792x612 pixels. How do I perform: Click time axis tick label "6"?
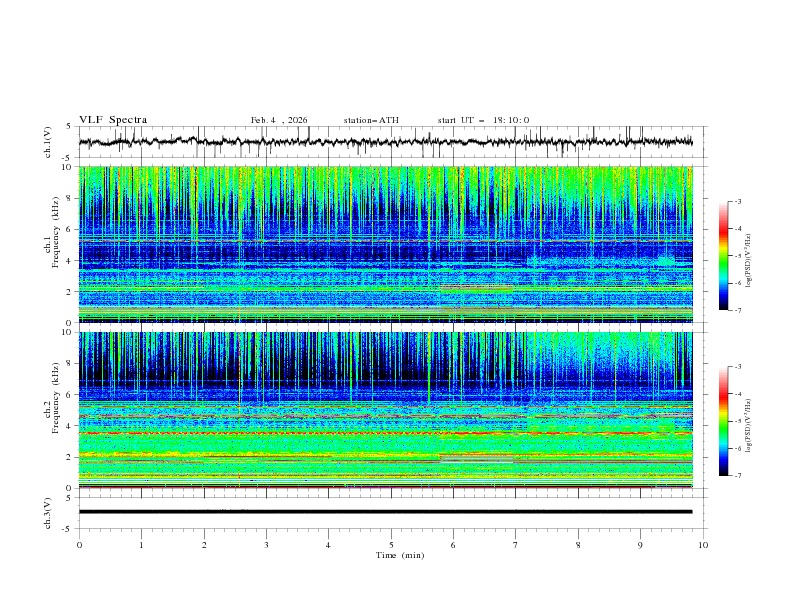click(x=454, y=545)
